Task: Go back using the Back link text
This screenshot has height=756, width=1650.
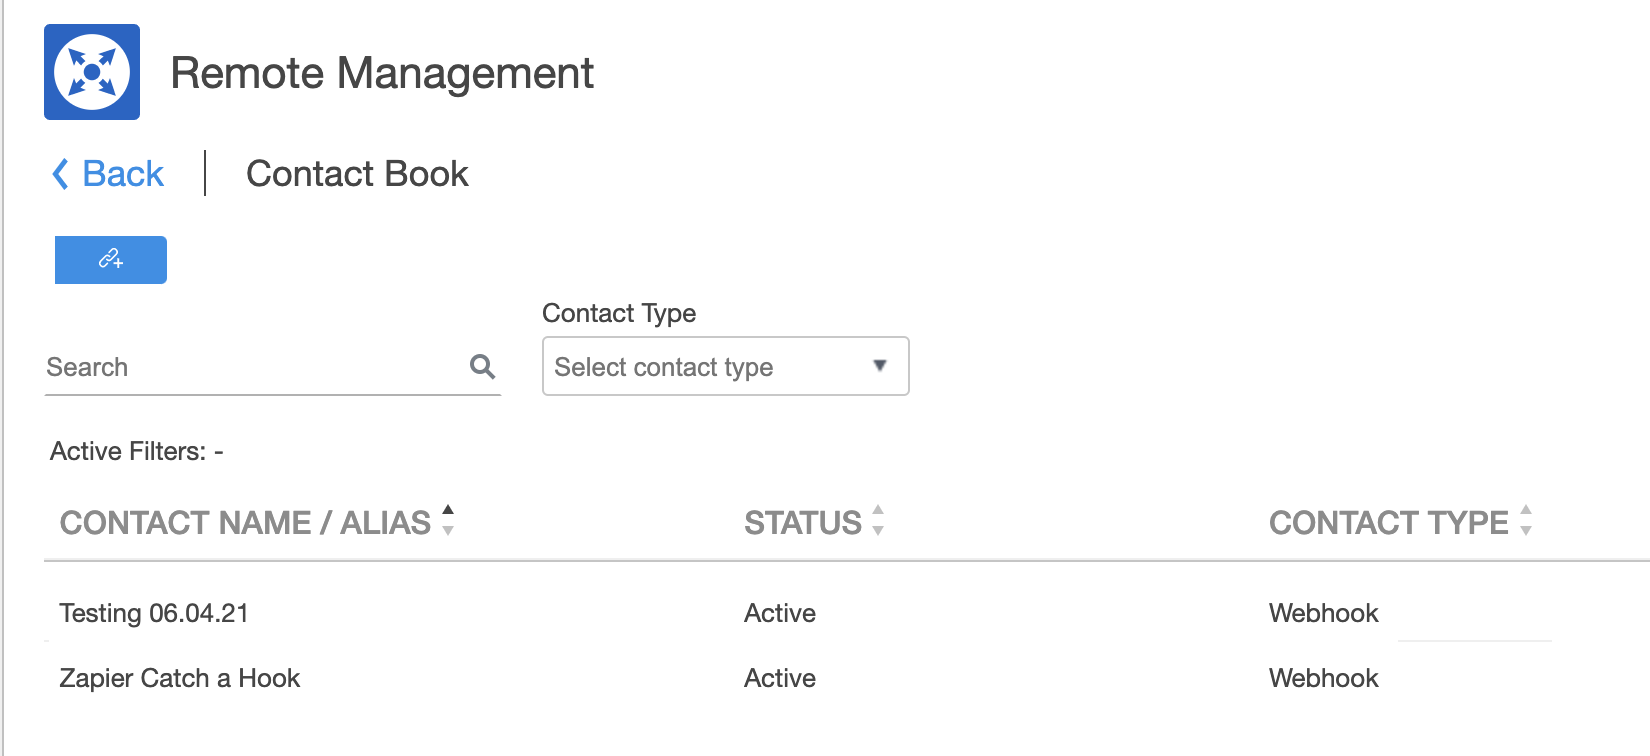Action: 123,174
